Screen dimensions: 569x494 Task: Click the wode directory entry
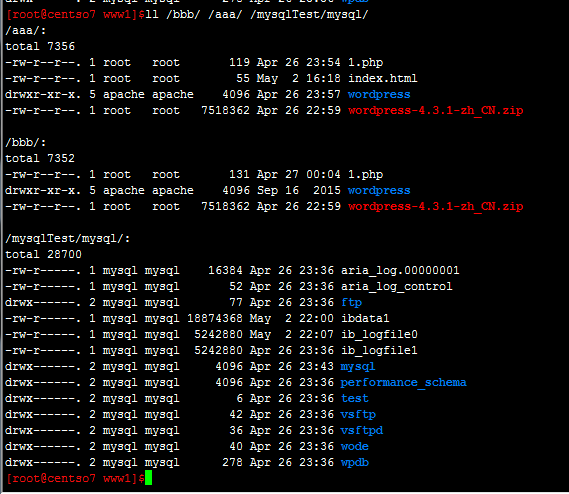click(x=355, y=446)
